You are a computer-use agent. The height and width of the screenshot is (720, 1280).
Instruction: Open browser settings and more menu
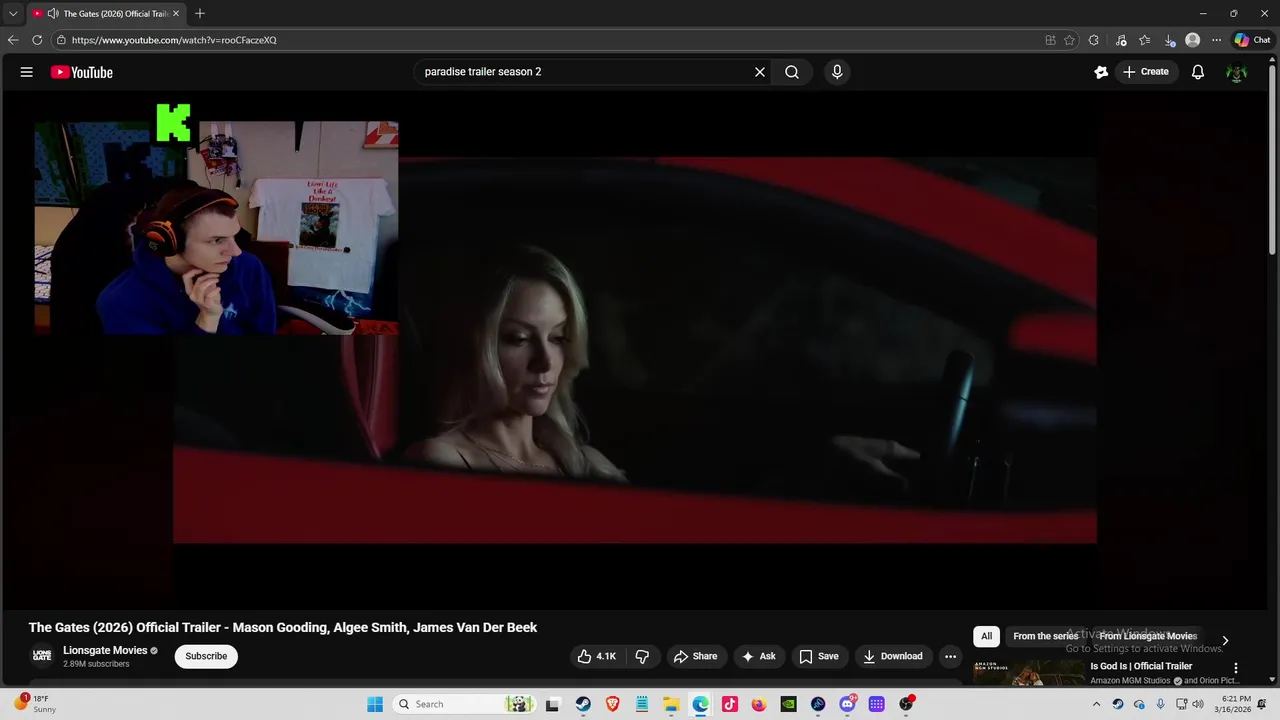tap(1216, 40)
